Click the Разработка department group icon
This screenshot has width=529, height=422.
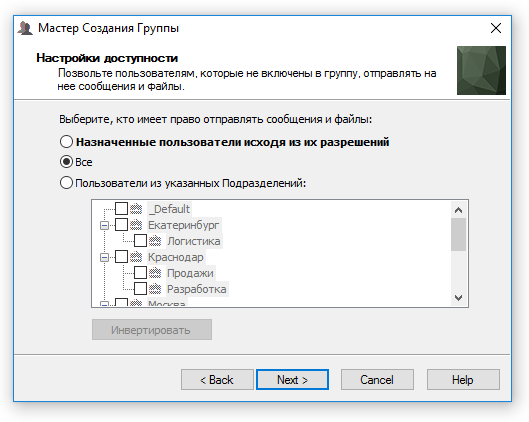155,289
